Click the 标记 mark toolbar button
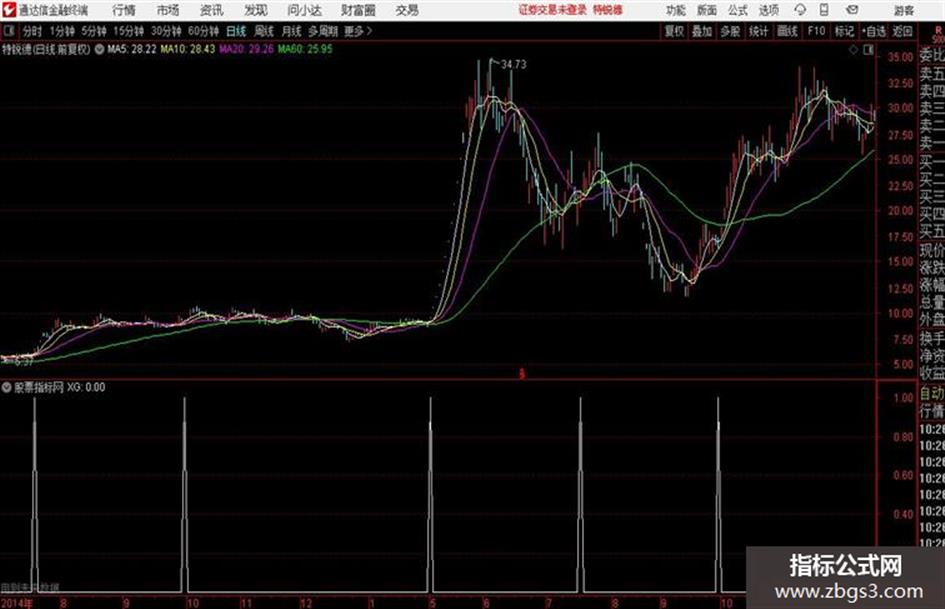Image resolution: width=945 pixels, height=609 pixels. tap(844, 31)
